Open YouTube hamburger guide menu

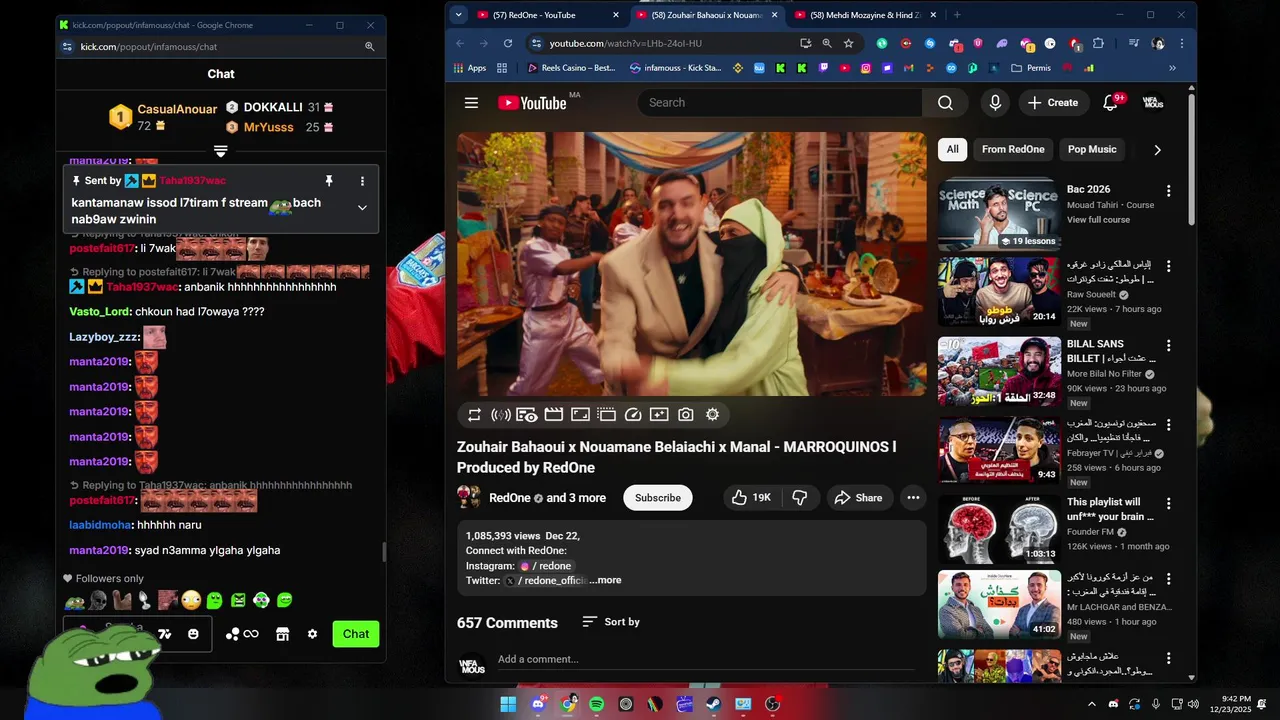(471, 103)
